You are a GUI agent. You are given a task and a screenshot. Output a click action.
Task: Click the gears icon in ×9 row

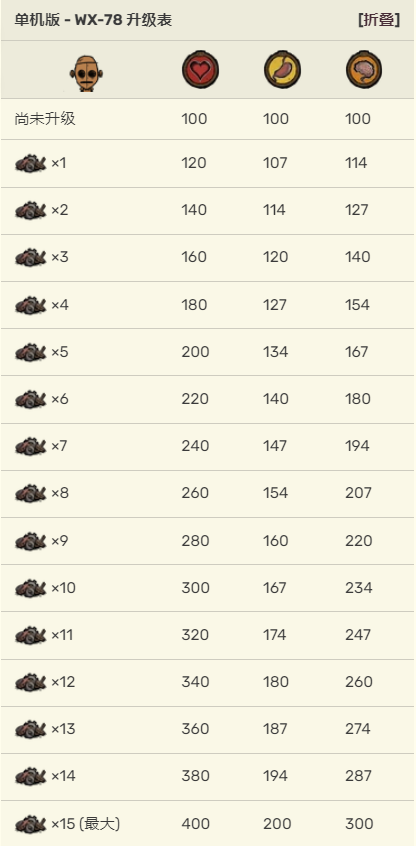click(x=31, y=541)
